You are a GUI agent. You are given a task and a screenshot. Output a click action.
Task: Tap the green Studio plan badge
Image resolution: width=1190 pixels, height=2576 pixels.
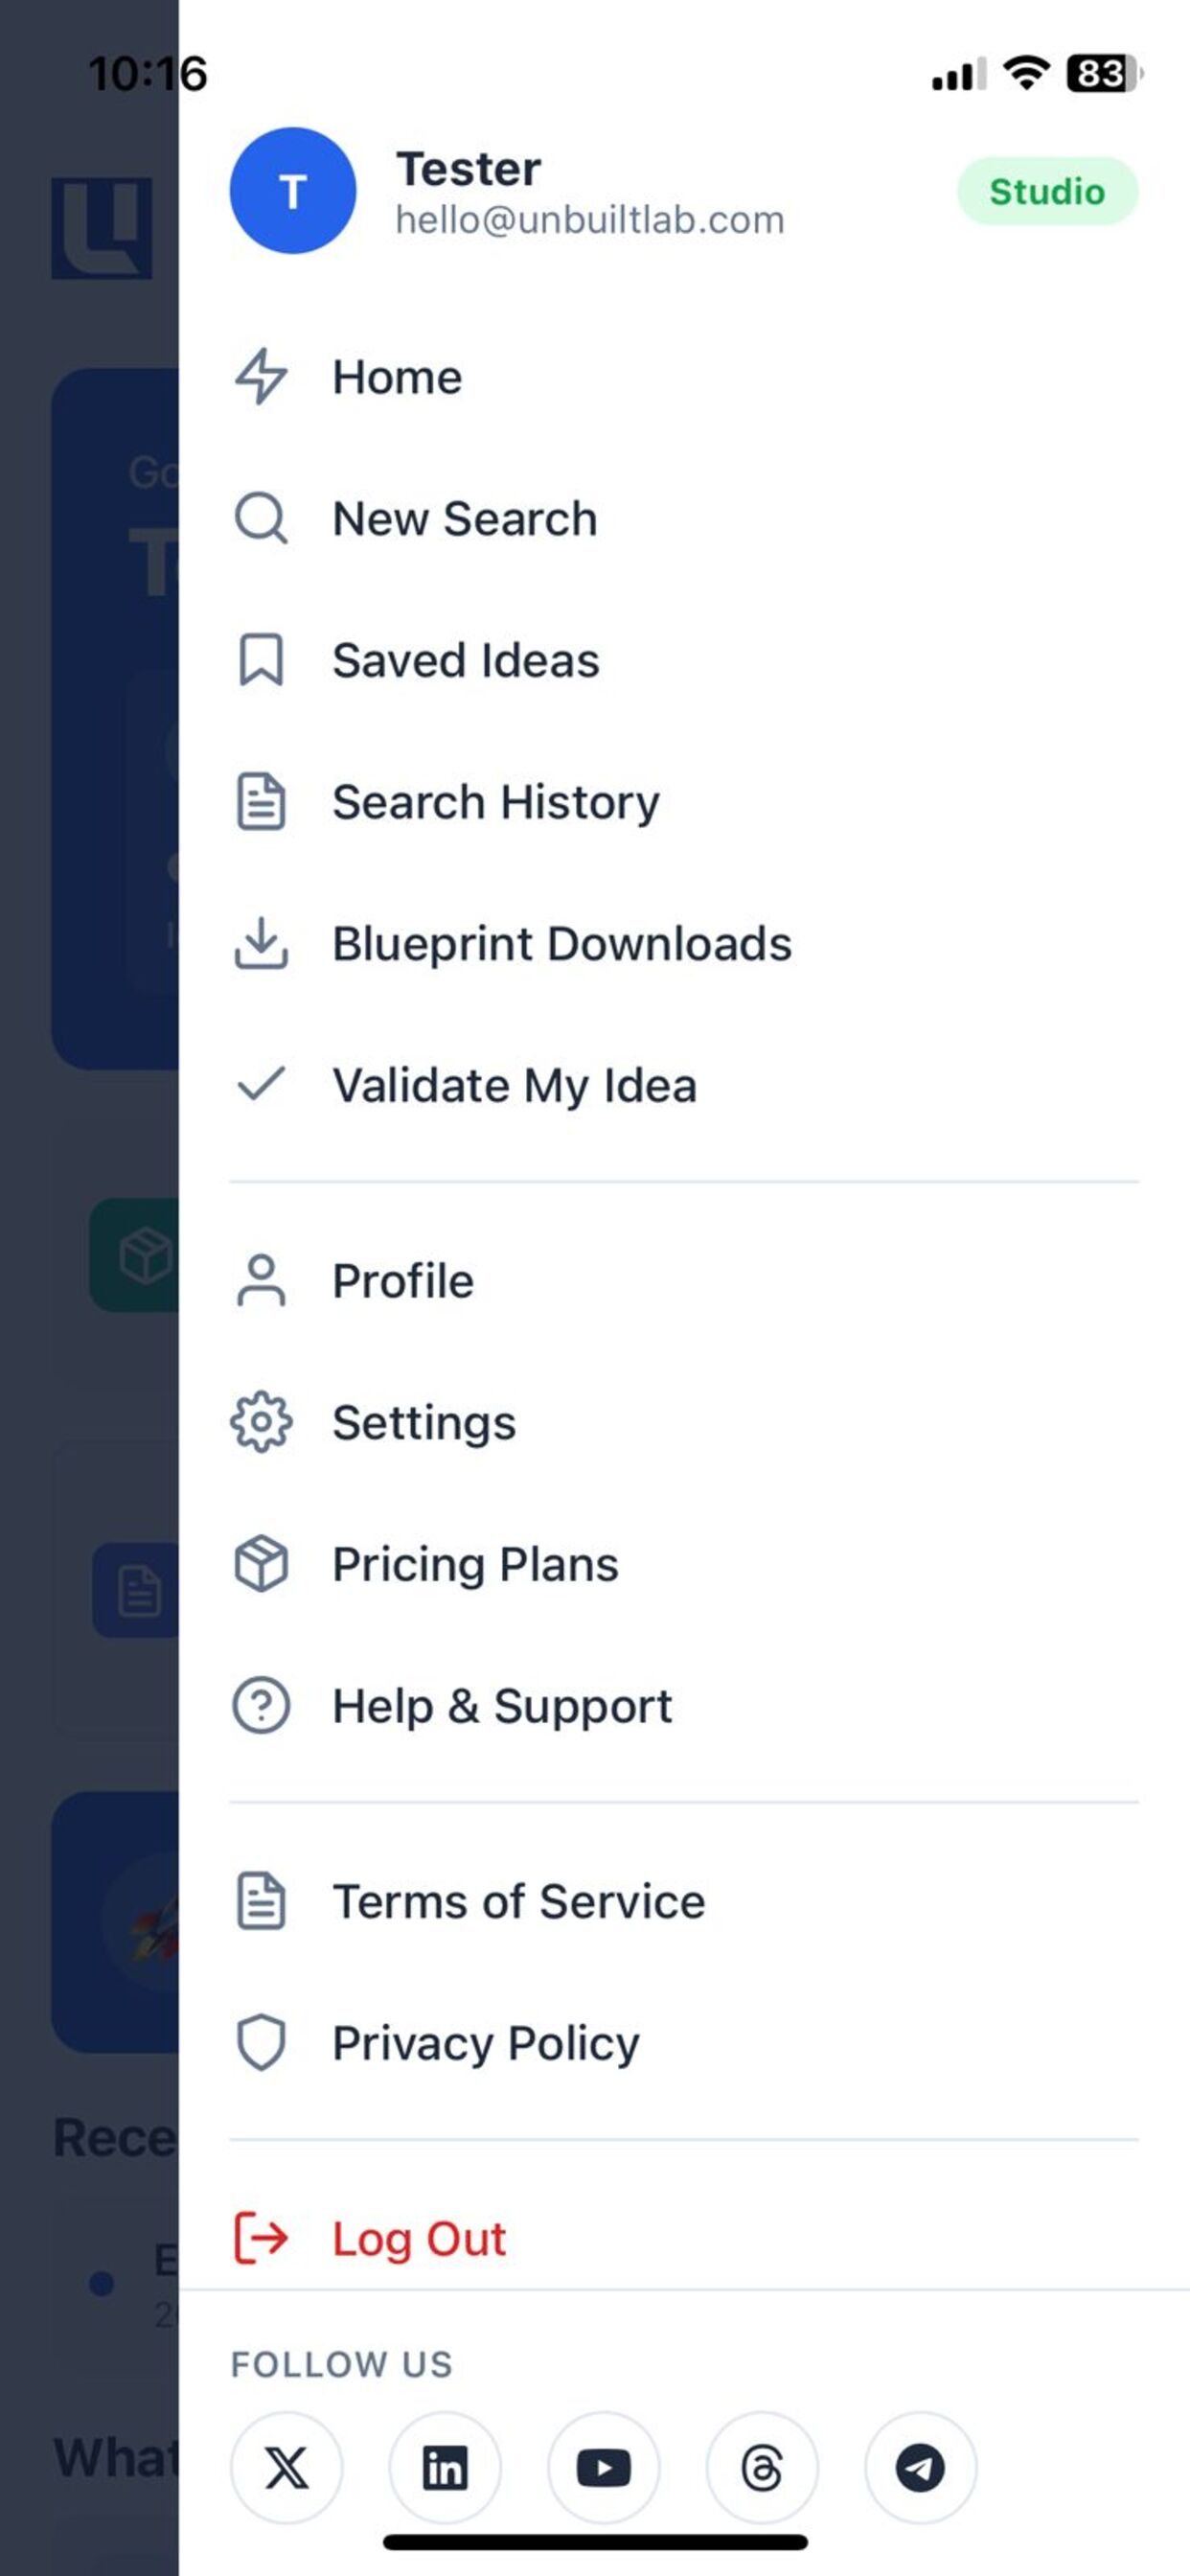point(1047,191)
